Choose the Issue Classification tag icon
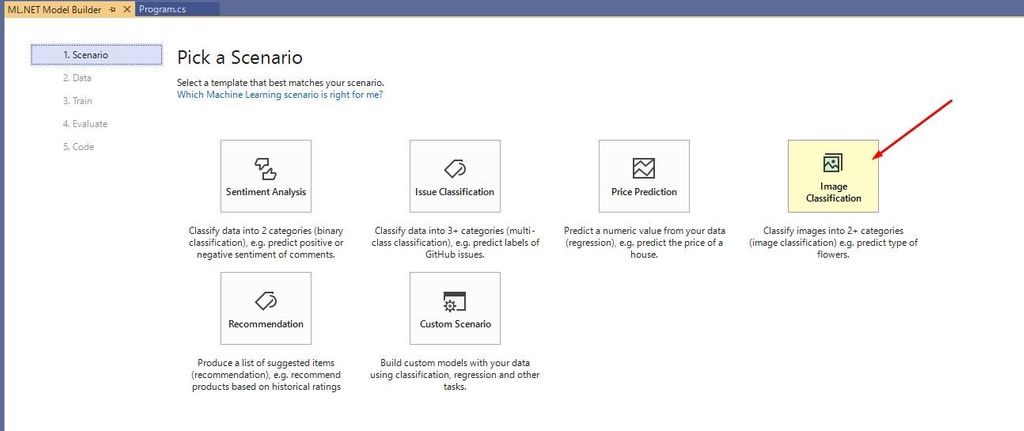 click(455, 168)
